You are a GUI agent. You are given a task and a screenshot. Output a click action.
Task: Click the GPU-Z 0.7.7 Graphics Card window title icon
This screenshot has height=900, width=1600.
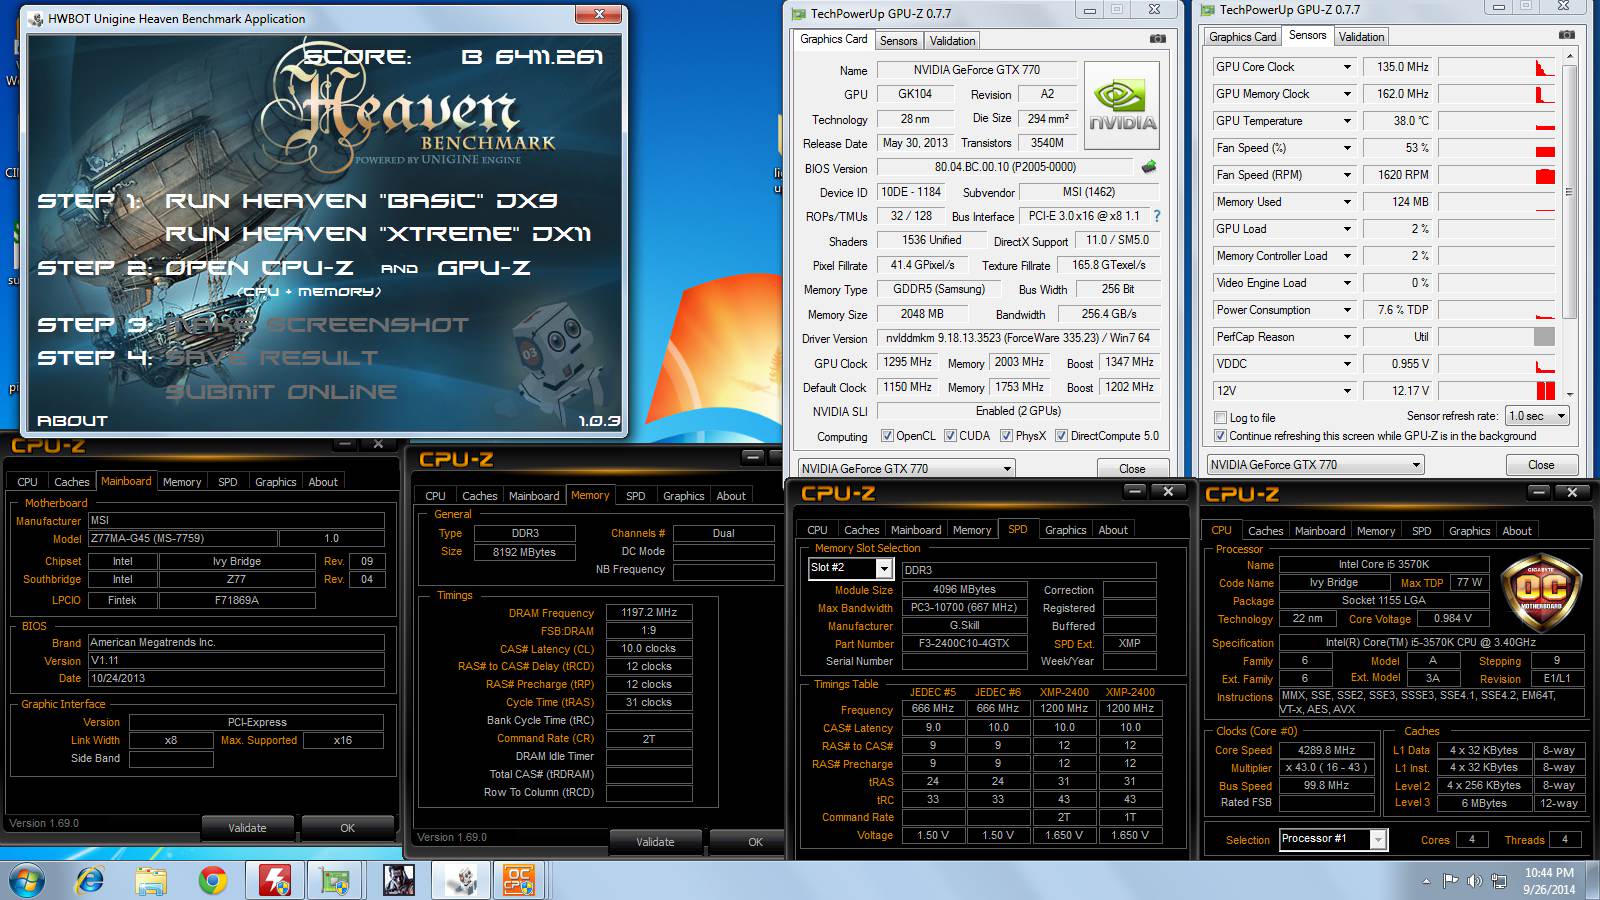pos(798,14)
